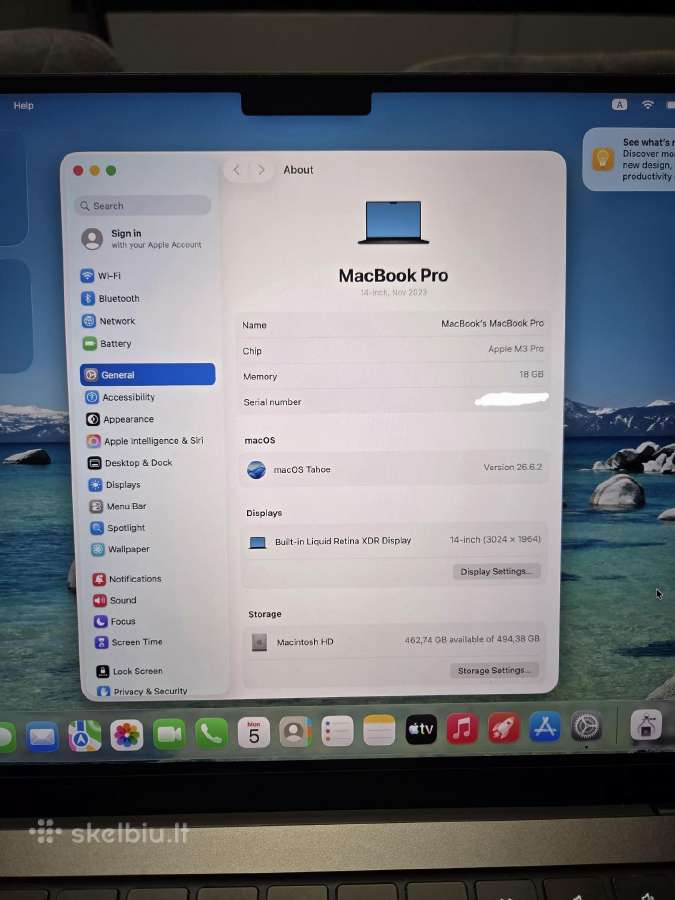This screenshot has height=900, width=675.
Task: Click the input source menu bar icon
Action: (x=619, y=104)
